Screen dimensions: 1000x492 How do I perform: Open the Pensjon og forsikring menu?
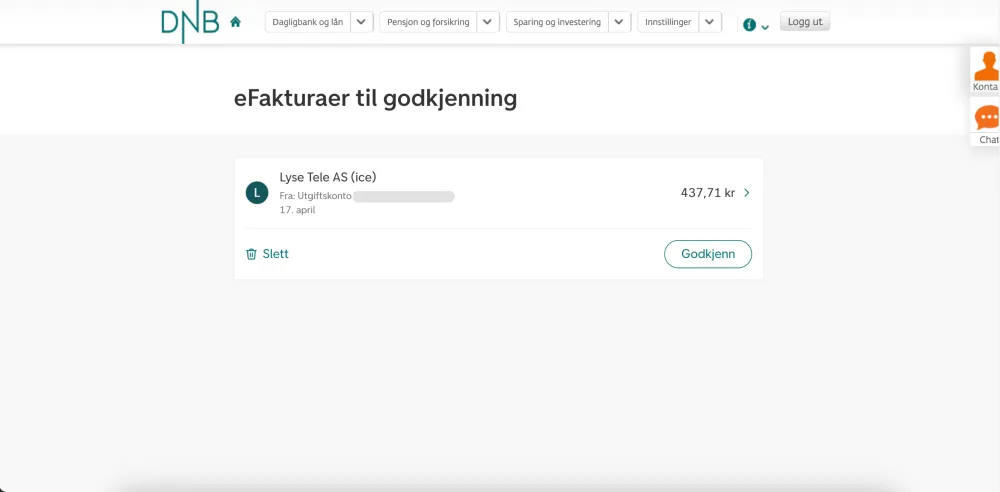[428, 22]
